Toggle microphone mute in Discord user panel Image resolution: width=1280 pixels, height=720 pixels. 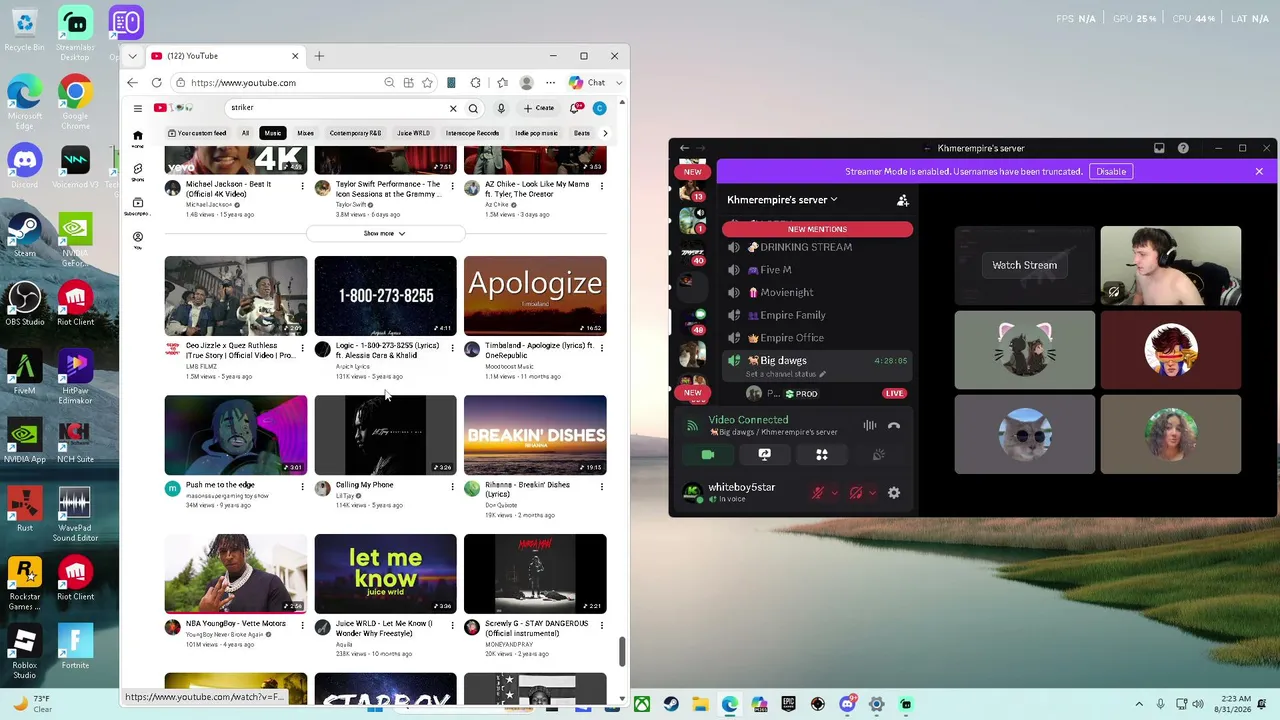[x=817, y=493]
